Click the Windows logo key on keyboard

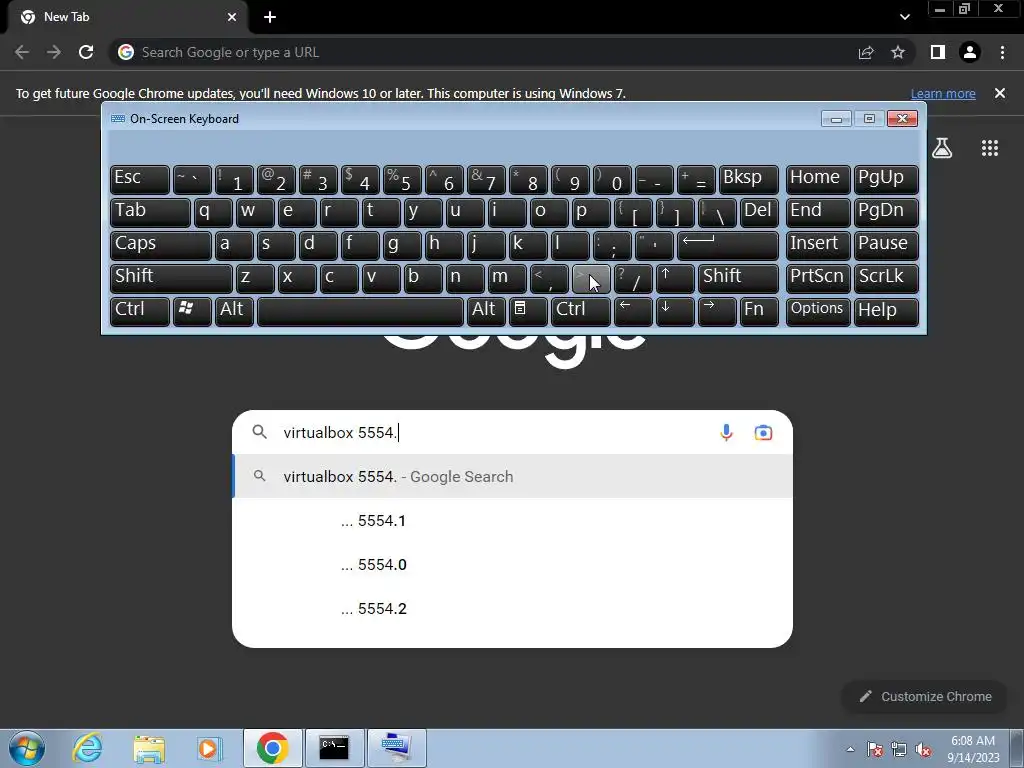[192, 312]
